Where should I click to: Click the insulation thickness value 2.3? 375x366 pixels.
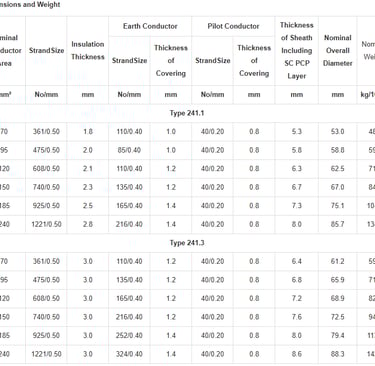point(88,187)
